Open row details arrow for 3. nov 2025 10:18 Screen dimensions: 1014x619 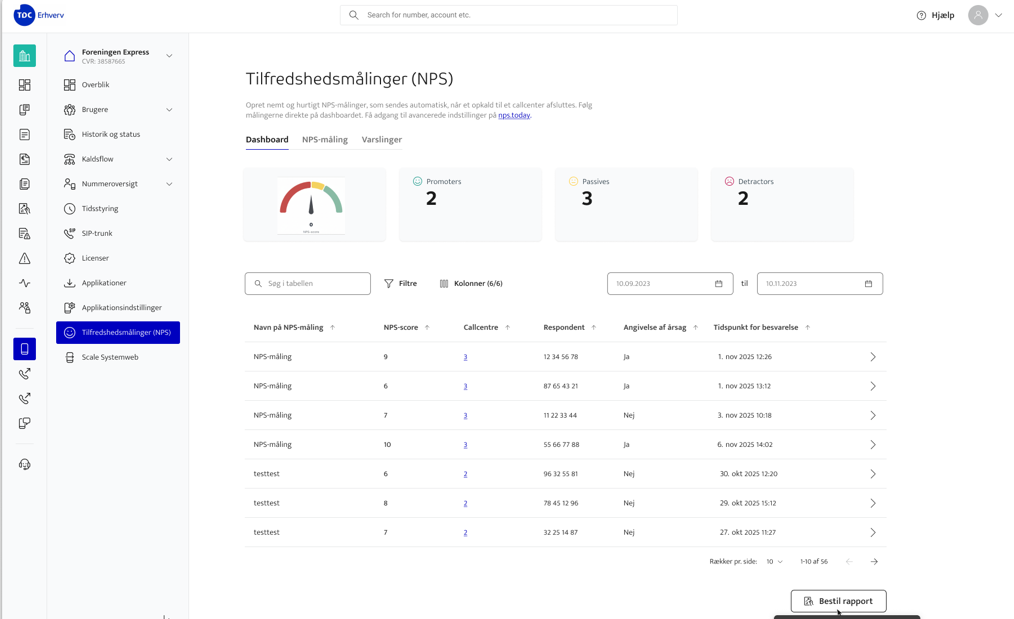[873, 415]
